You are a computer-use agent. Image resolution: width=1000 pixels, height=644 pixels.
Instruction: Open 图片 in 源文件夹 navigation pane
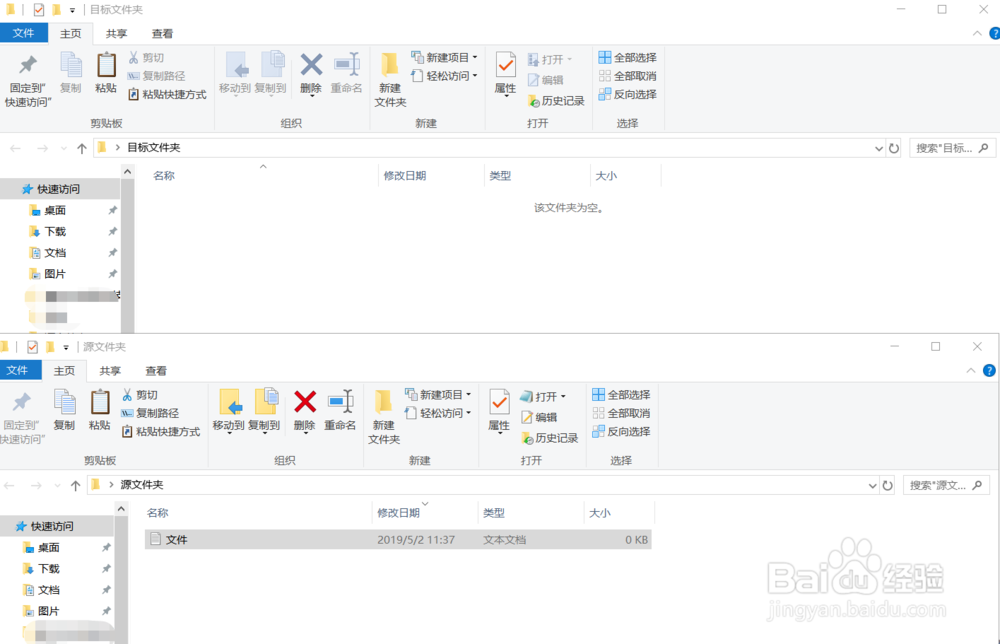pos(48,611)
